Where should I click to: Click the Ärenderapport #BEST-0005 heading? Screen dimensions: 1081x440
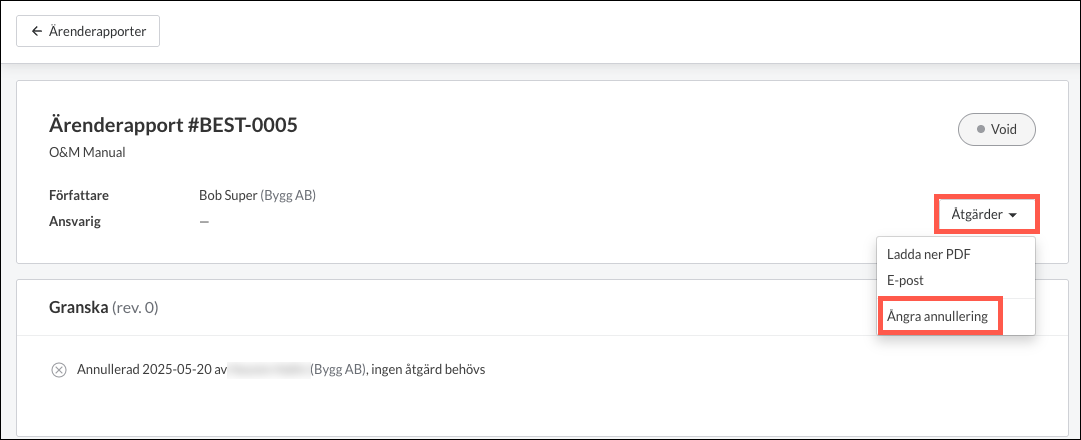[x=173, y=125]
